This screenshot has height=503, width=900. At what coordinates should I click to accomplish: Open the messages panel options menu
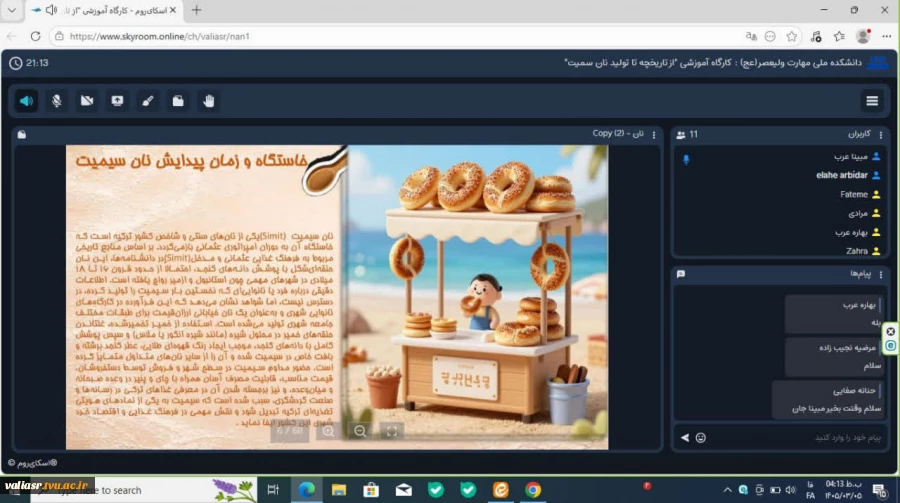tap(880, 274)
